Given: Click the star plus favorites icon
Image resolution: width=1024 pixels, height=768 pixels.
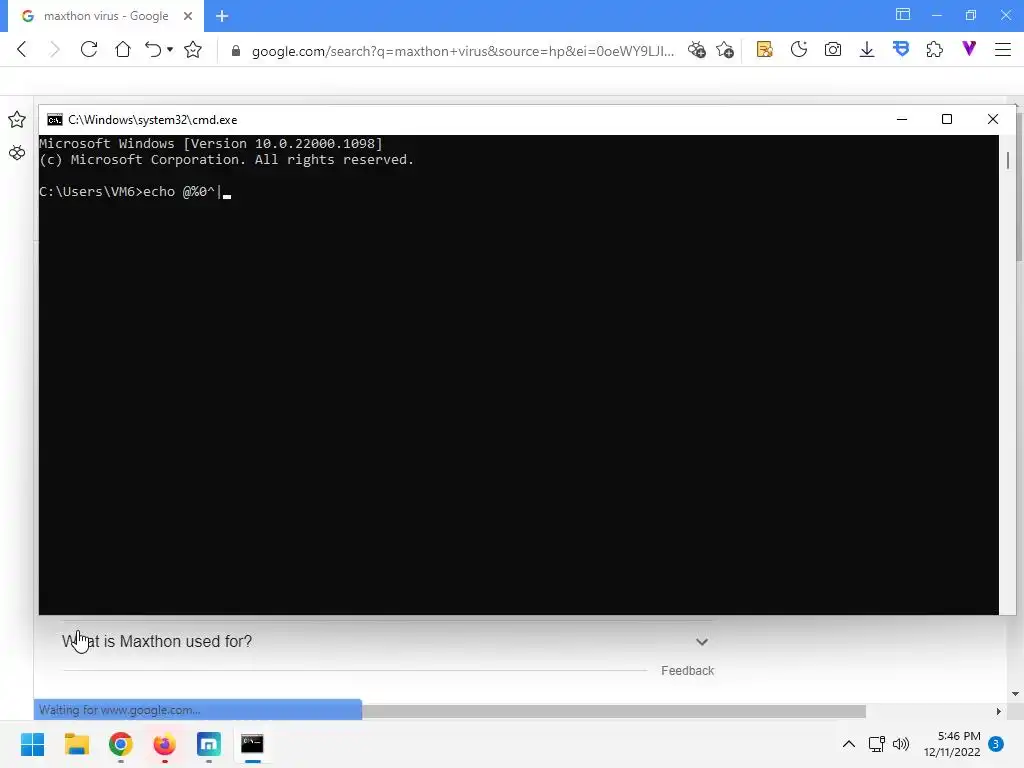Looking at the screenshot, I should [725, 50].
